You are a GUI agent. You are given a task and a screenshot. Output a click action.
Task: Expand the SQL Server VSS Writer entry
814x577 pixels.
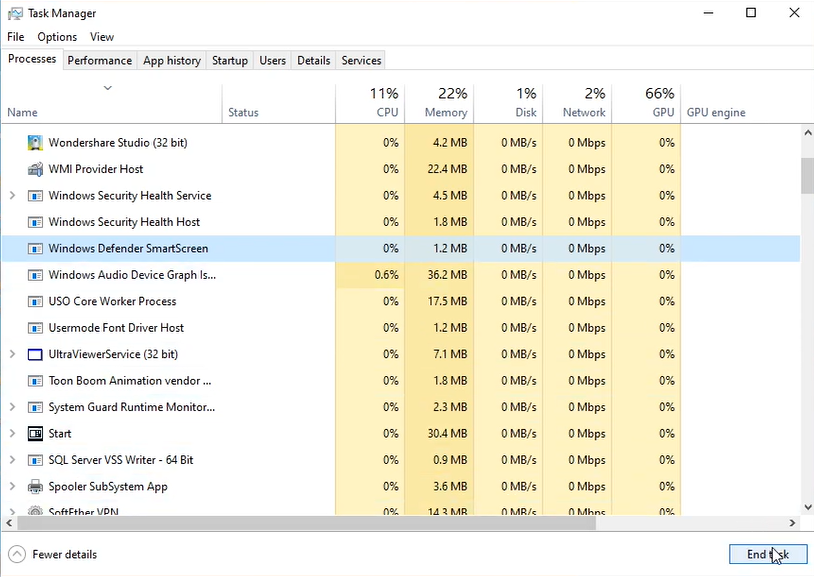click(12, 460)
